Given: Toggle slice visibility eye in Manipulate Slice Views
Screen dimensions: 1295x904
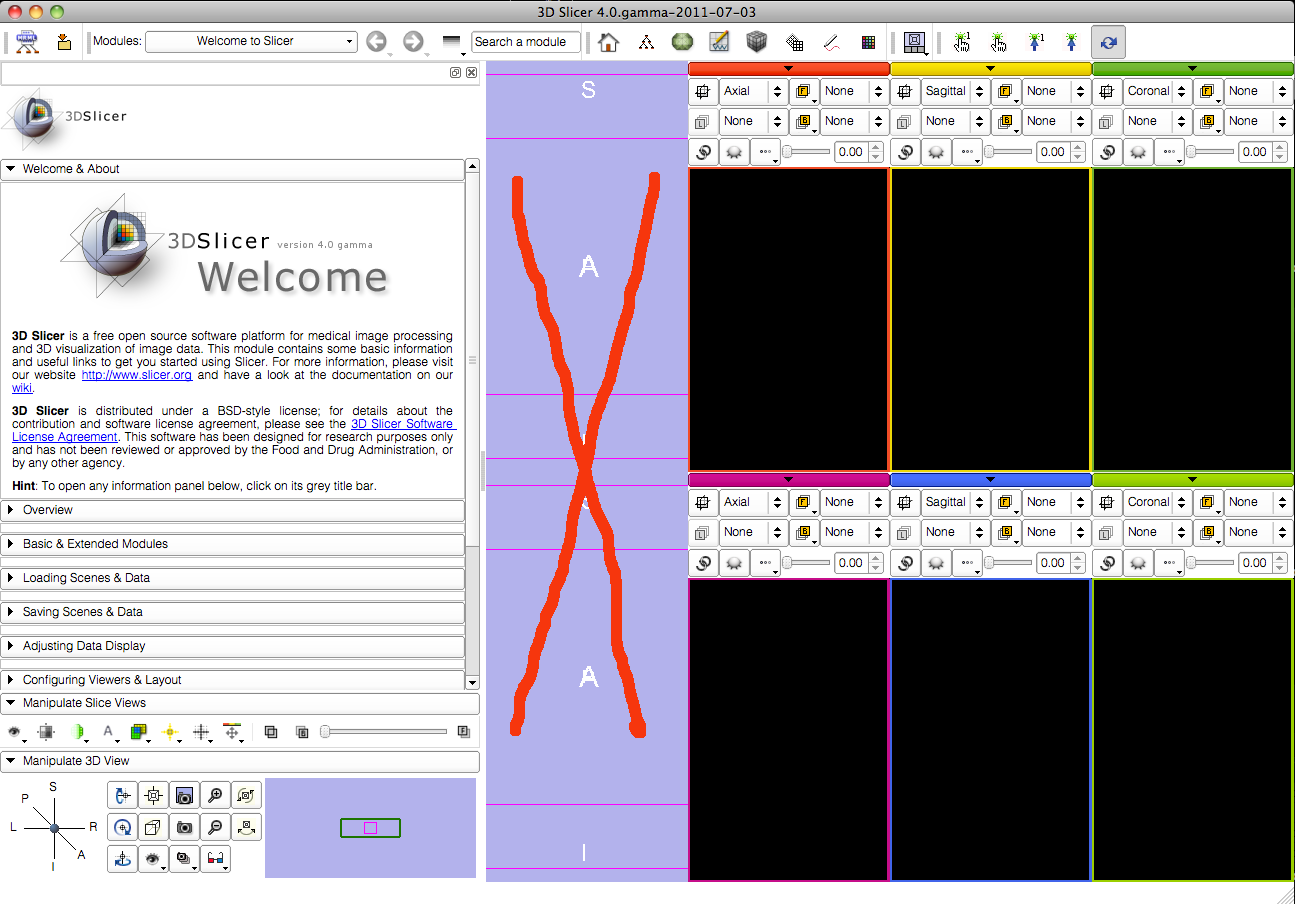Looking at the screenshot, I should [x=15, y=733].
